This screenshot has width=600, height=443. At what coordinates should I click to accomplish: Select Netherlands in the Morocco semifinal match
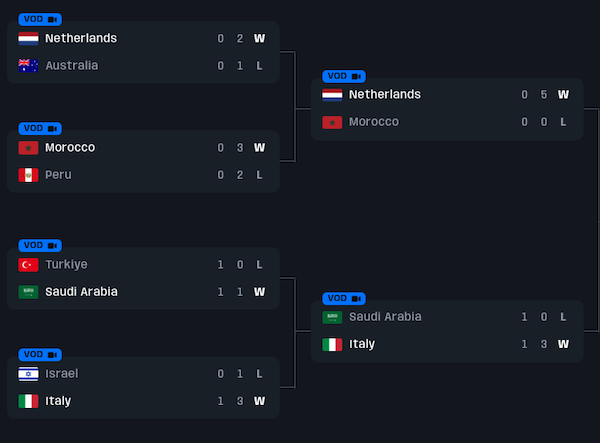pyautogui.click(x=385, y=95)
